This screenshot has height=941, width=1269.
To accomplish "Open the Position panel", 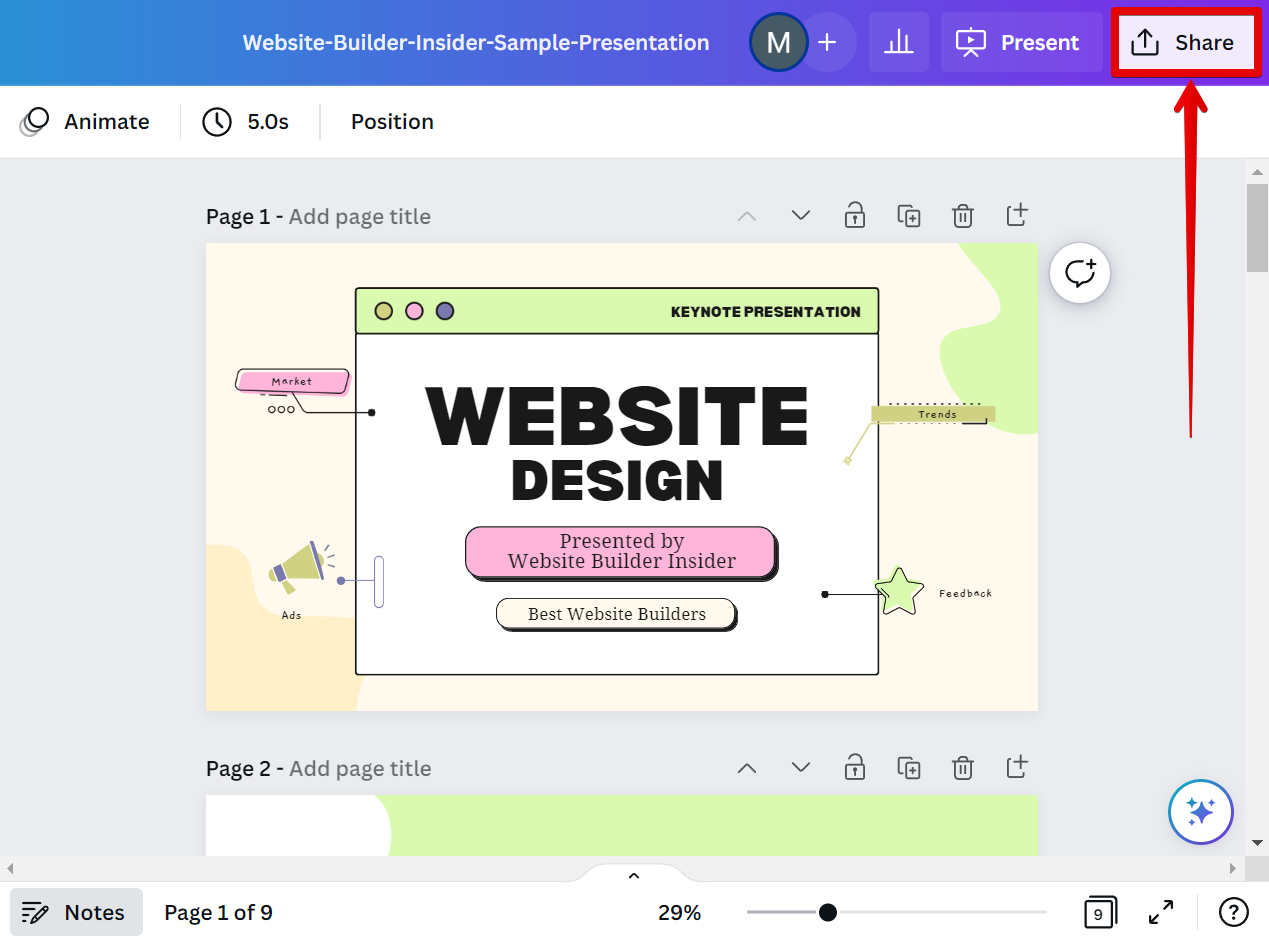I will [392, 122].
